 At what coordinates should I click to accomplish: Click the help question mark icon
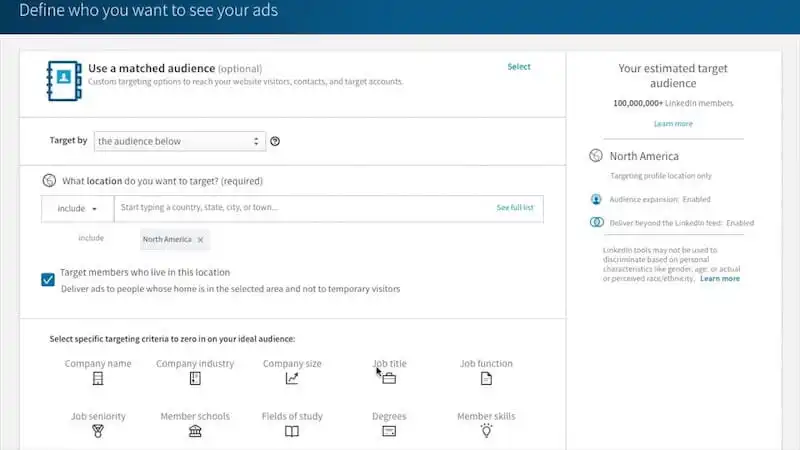click(275, 142)
